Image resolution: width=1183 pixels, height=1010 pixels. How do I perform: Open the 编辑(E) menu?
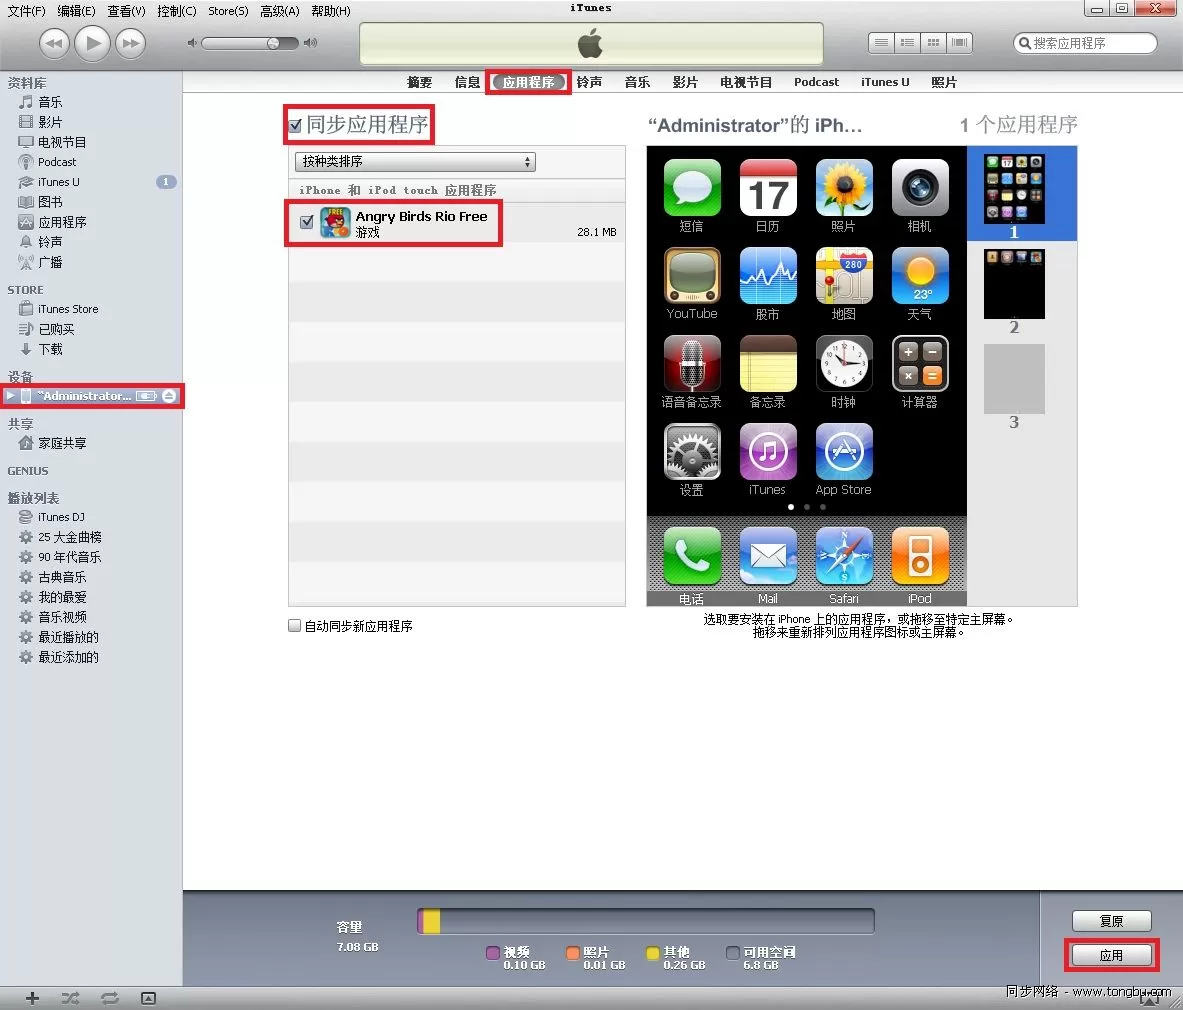(76, 11)
